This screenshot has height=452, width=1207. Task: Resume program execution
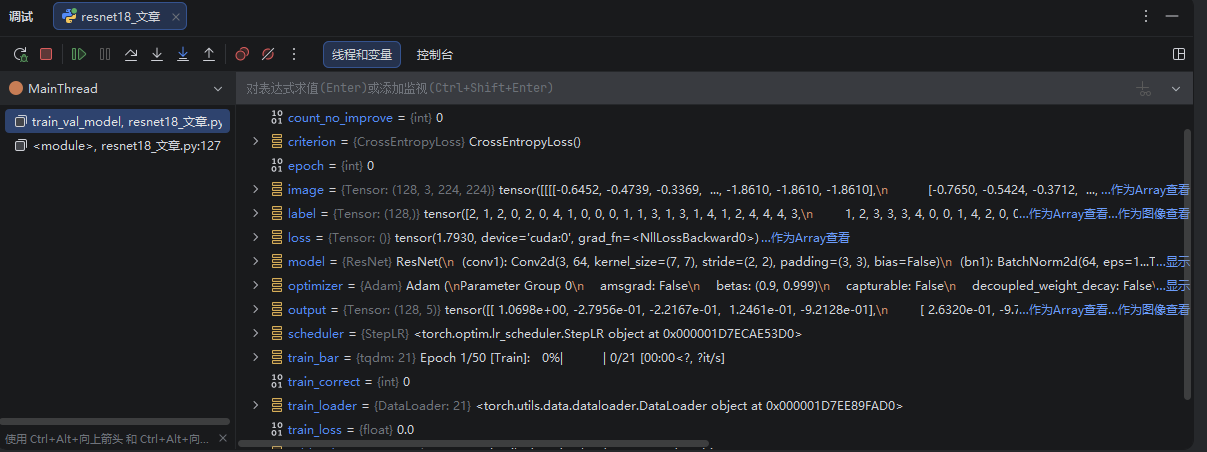point(79,54)
